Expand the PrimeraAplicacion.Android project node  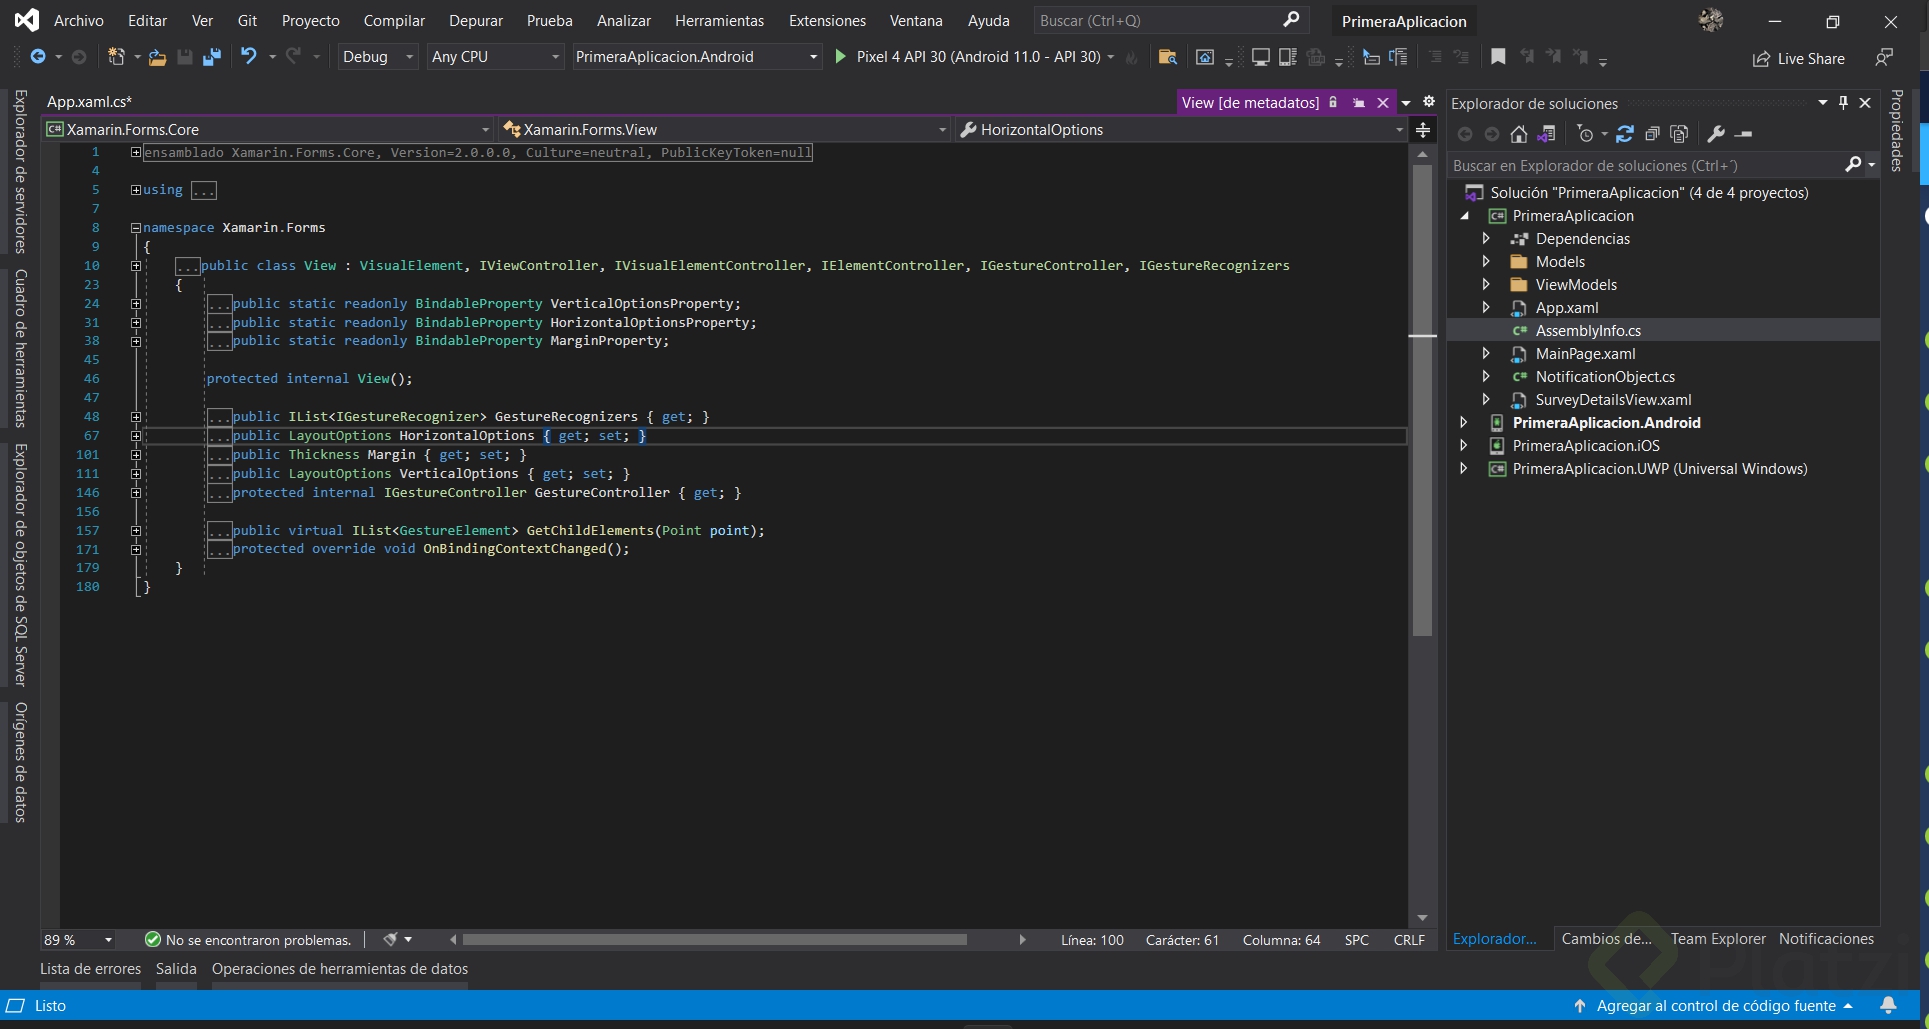click(1464, 423)
